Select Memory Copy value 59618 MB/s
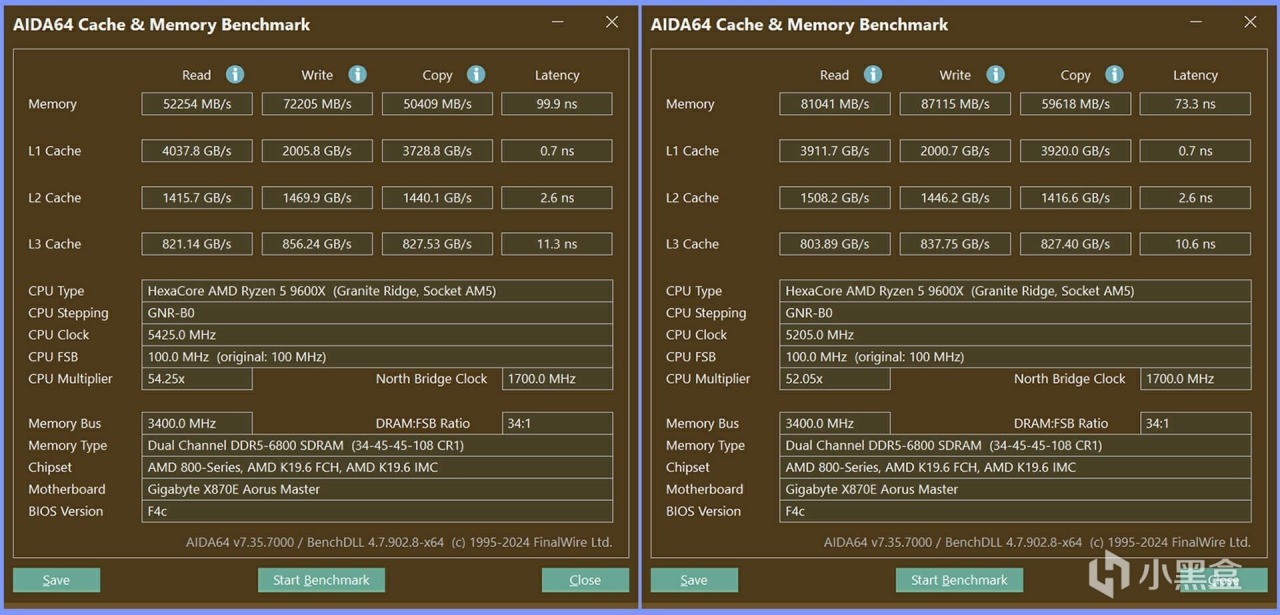Screen dimensions: 1280x615 coord(1075,104)
